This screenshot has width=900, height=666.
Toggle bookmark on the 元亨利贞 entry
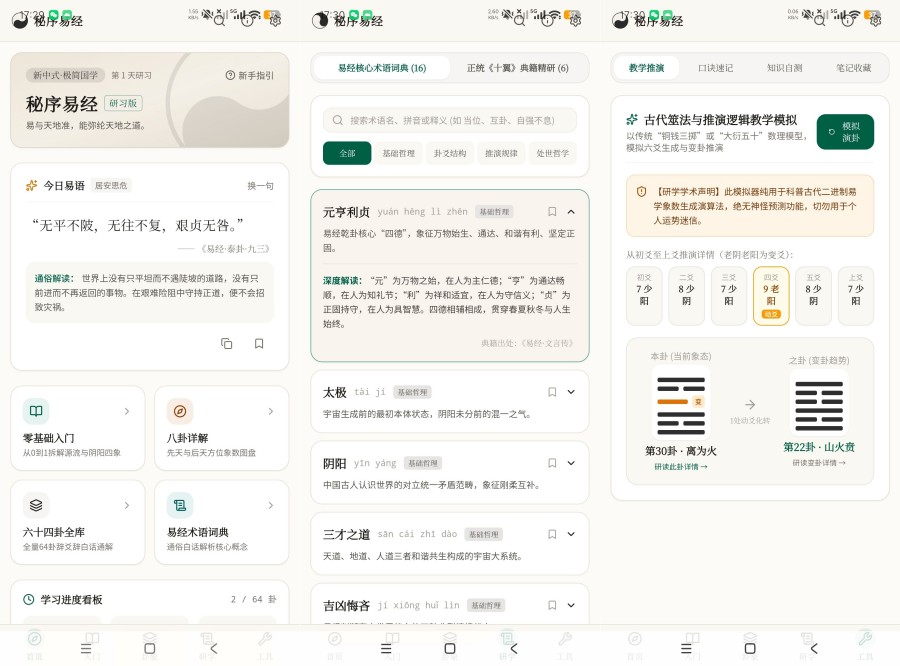point(552,212)
